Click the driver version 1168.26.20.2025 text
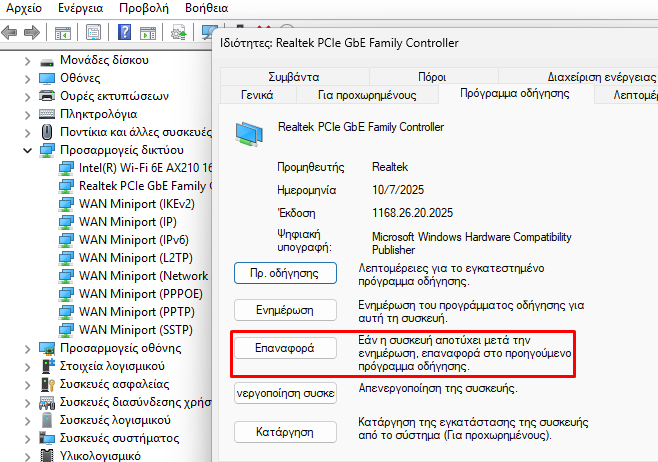The image size is (658, 462). coord(413,213)
